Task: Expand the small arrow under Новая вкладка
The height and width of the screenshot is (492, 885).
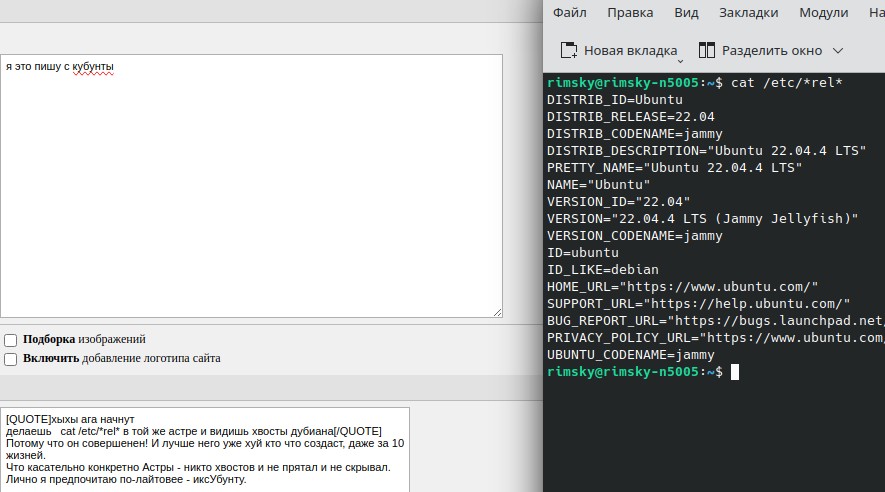Action: tap(680, 61)
